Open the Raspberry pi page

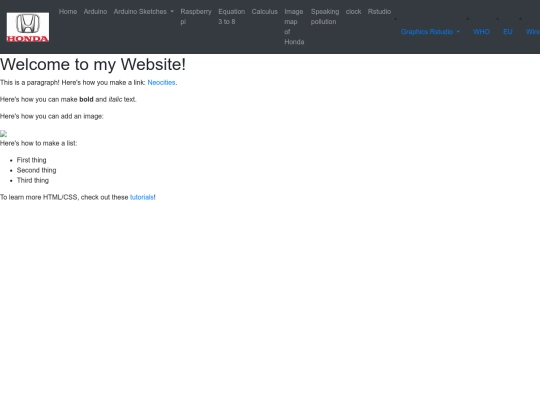point(196,17)
